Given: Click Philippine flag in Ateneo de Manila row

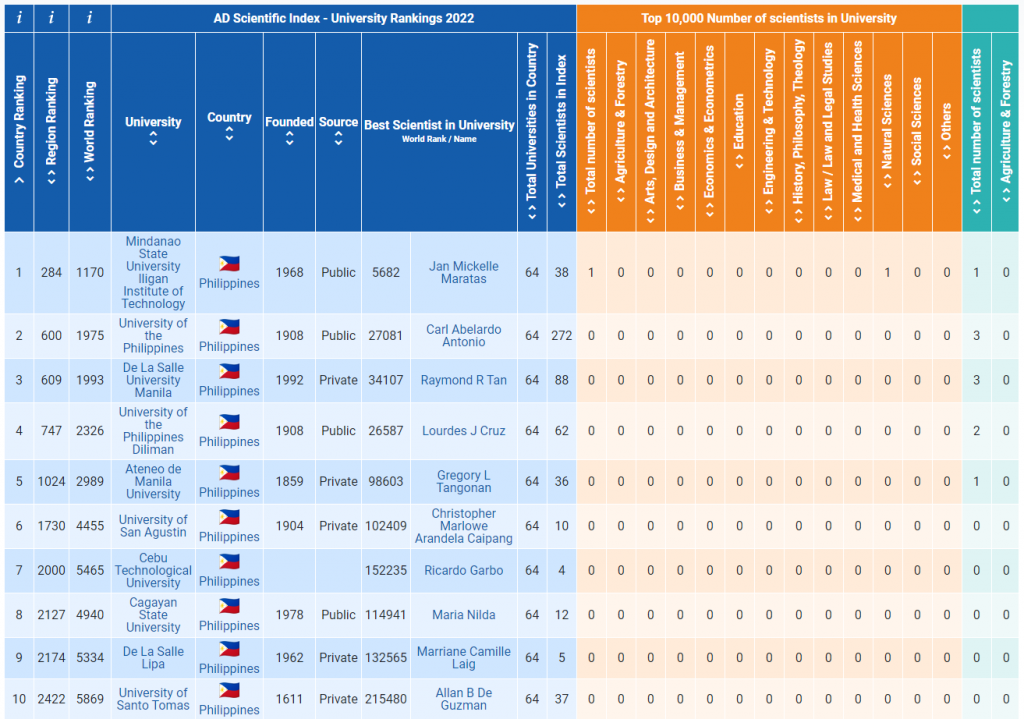Looking at the screenshot, I should coord(229,473).
